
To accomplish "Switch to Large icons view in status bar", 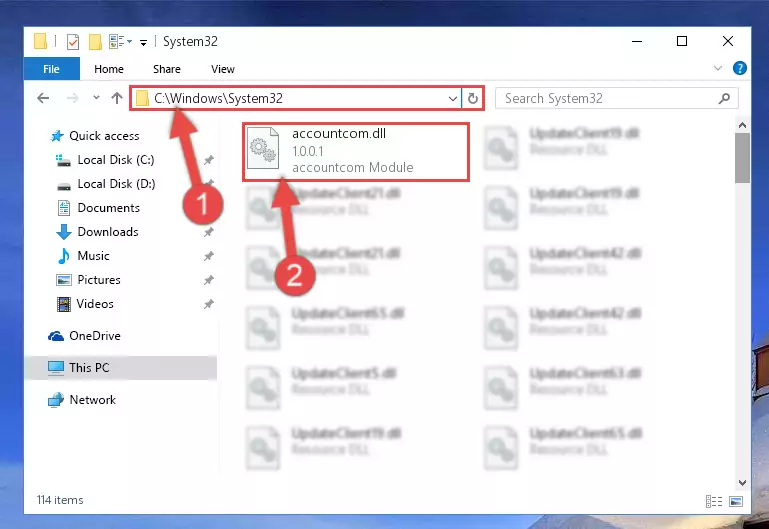I will (736, 501).
